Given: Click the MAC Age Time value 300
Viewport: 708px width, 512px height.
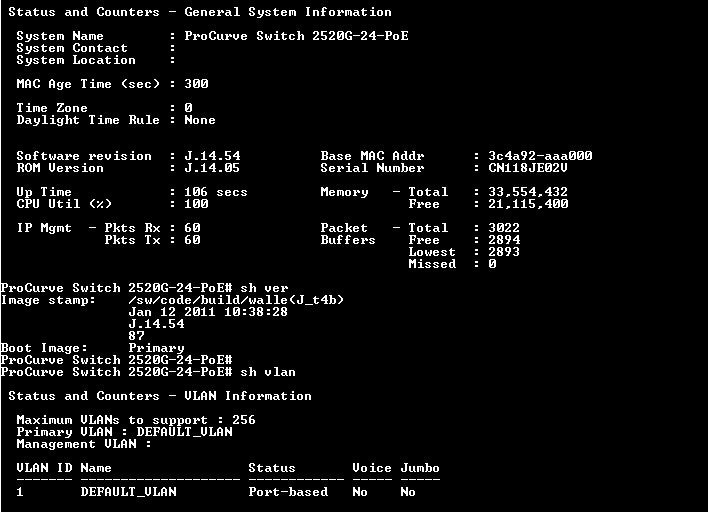Looking at the screenshot, I should tap(196, 84).
